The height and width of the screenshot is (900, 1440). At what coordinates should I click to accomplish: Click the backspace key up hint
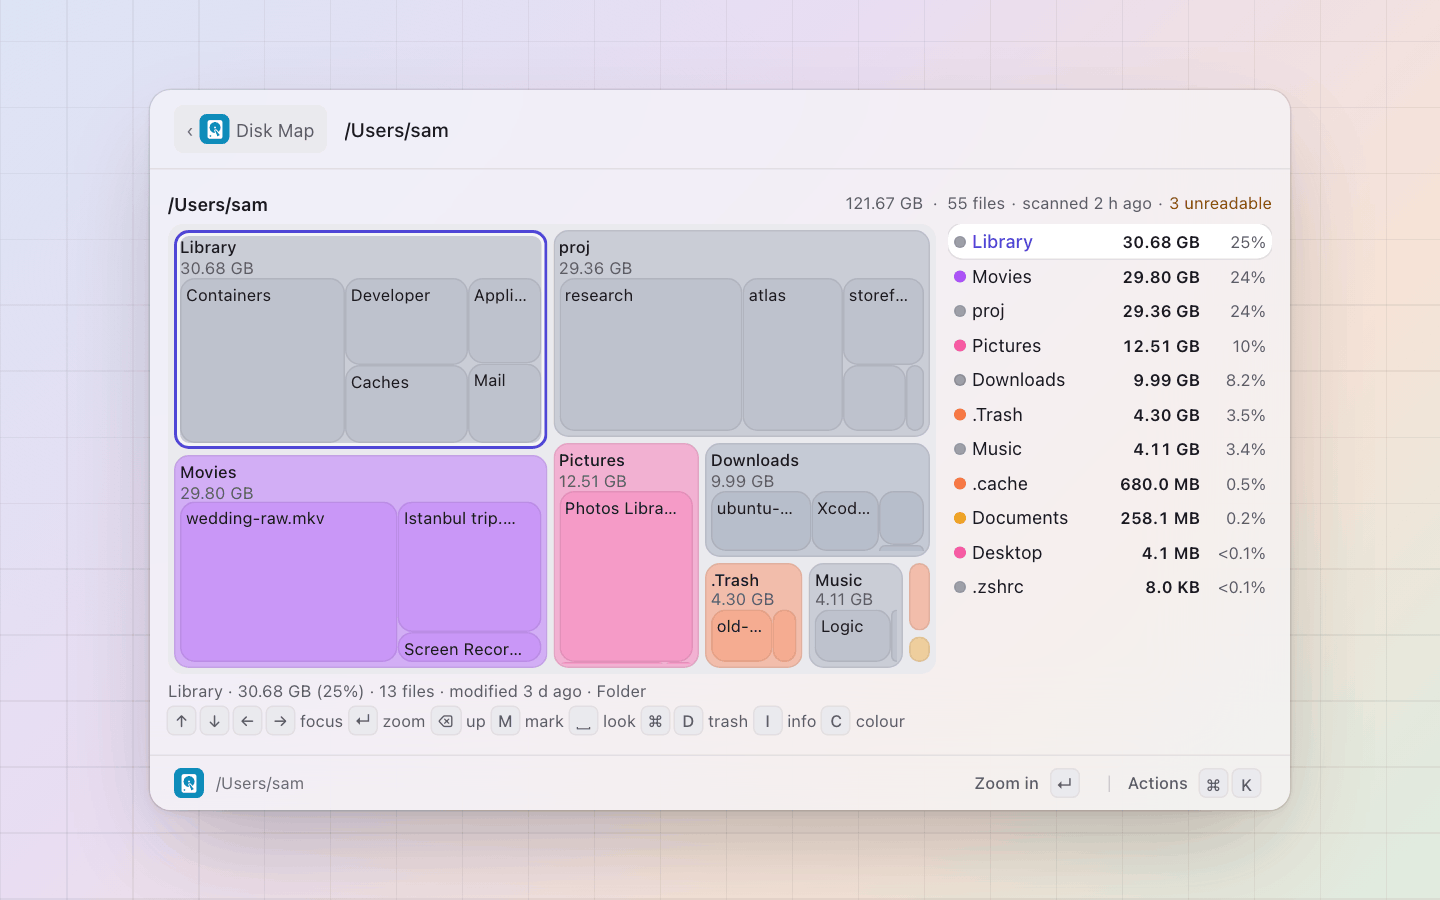[x=446, y=721]
